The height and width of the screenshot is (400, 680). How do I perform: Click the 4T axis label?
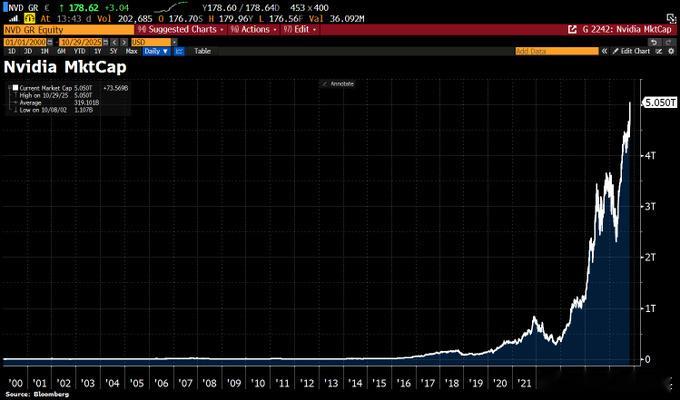pos(650,155)
